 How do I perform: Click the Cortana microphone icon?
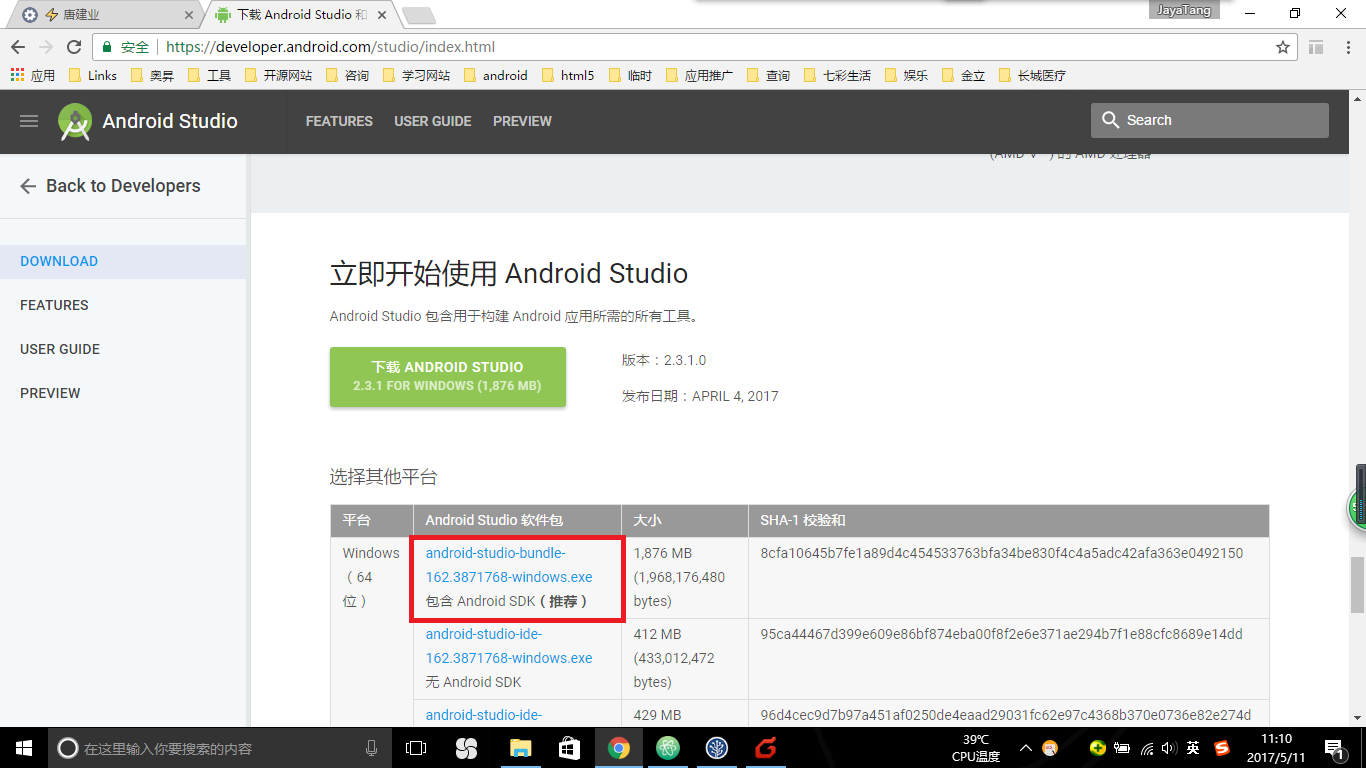tap(372, 748)
